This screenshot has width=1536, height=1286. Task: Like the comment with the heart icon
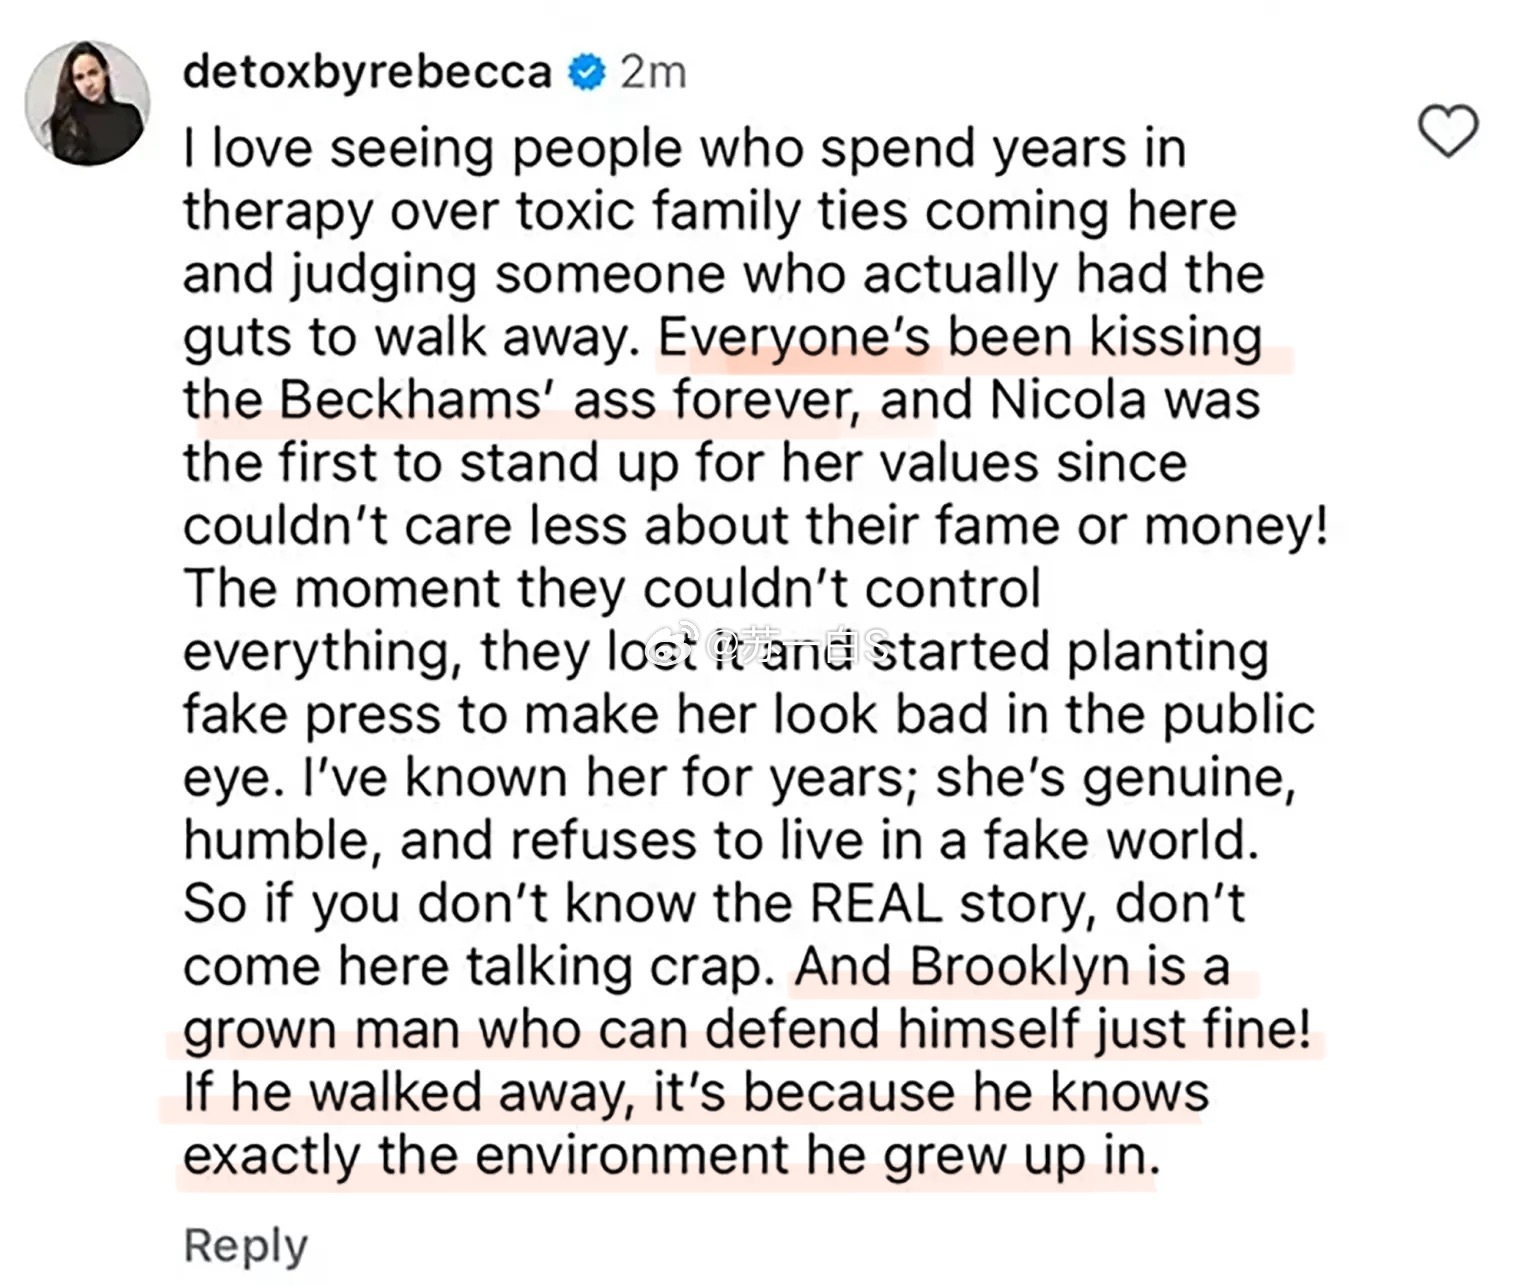point(1448,131)
